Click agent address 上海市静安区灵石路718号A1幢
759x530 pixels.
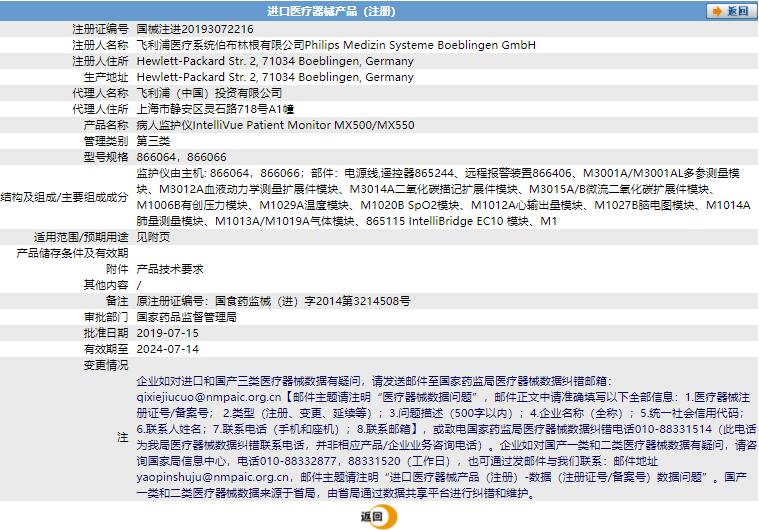[x=215, y=109]
